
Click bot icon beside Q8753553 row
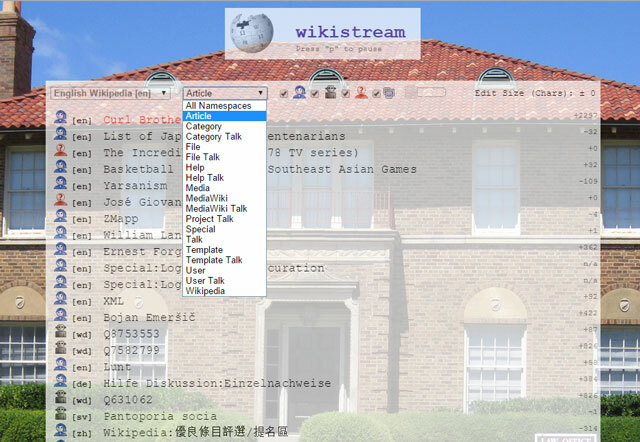point(60,331)
